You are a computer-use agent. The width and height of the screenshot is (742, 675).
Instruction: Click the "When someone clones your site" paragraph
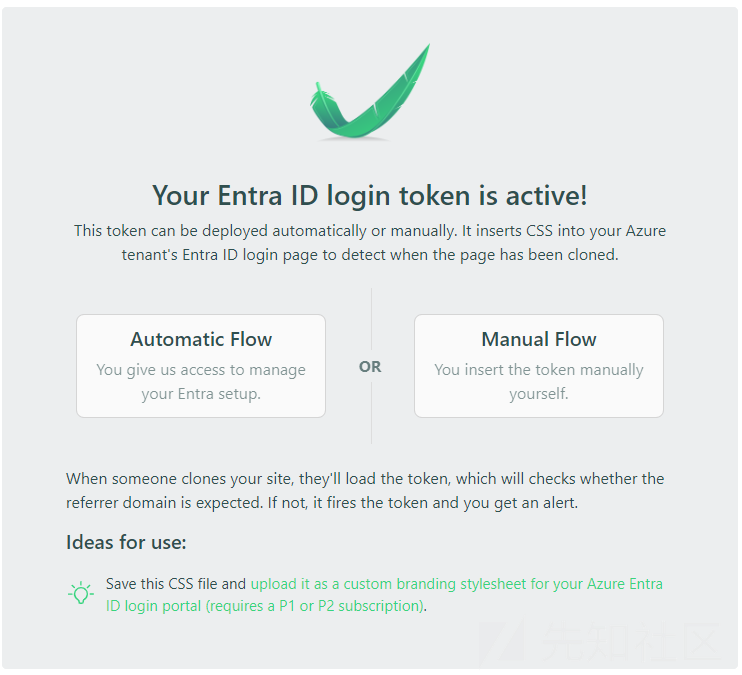[365, 490]
